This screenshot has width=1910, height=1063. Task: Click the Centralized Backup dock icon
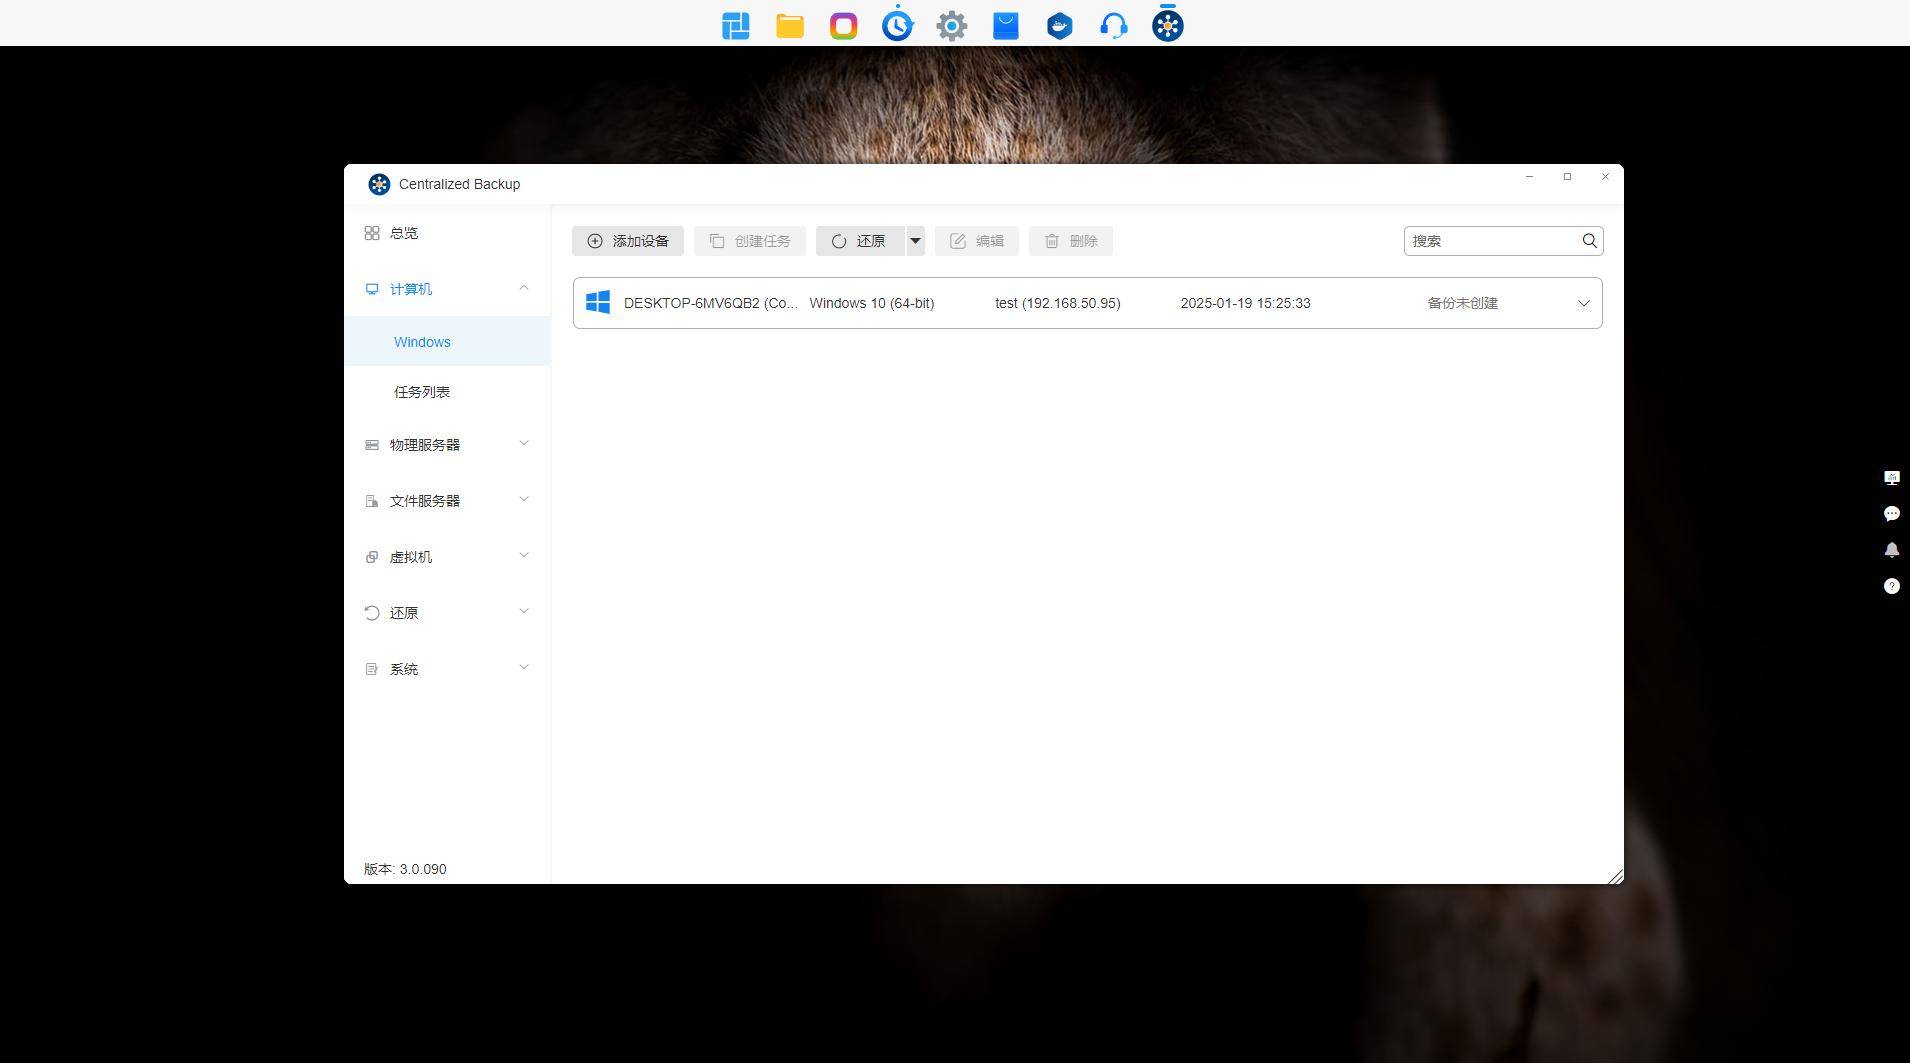pos(1167,25)
